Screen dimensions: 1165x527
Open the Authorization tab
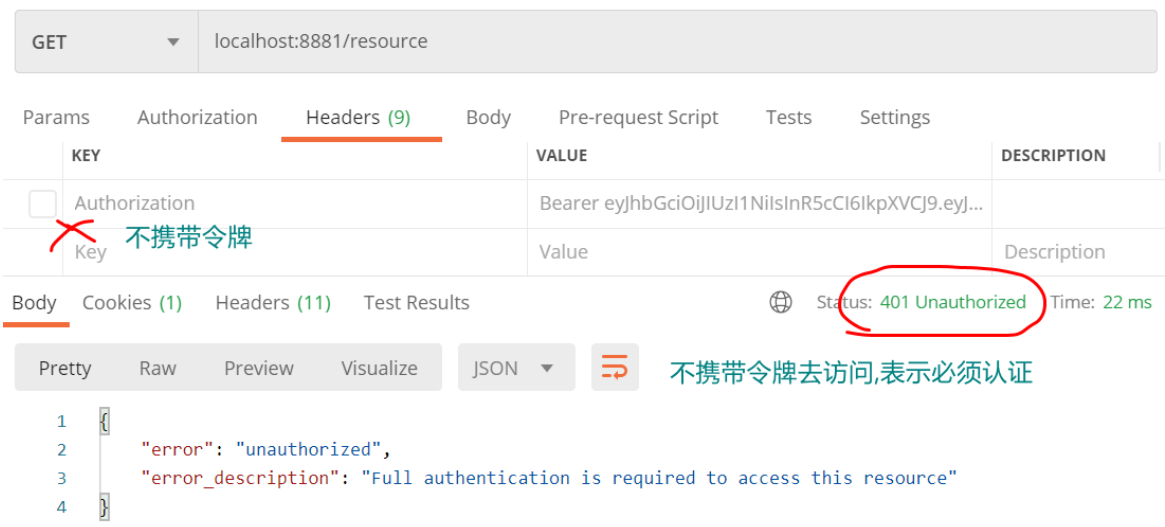(197, 117)
